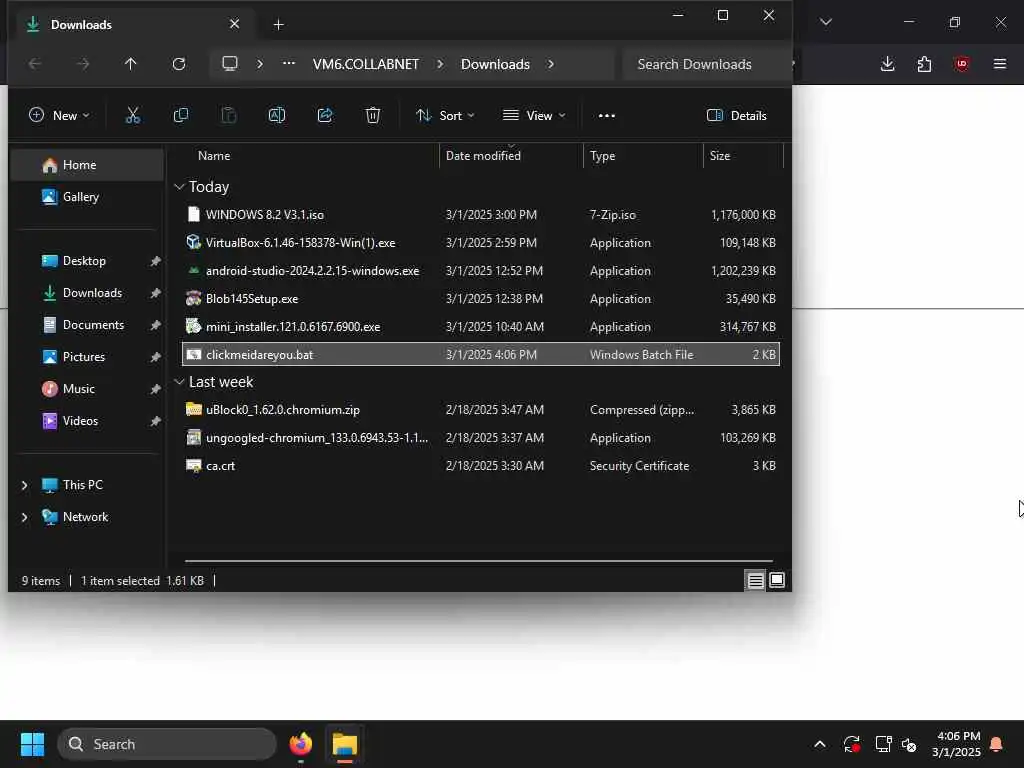Click the Share icon in the toolbar

point(325,116)
